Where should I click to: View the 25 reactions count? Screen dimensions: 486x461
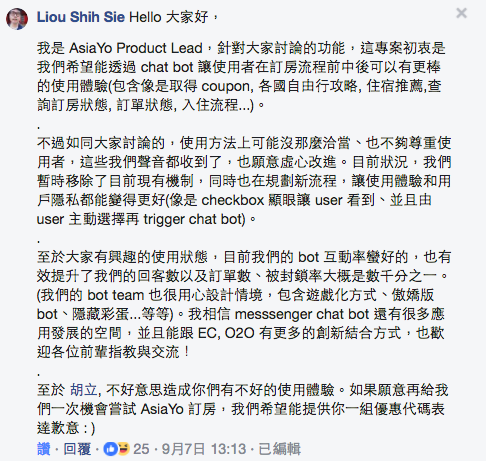point(141,449)
